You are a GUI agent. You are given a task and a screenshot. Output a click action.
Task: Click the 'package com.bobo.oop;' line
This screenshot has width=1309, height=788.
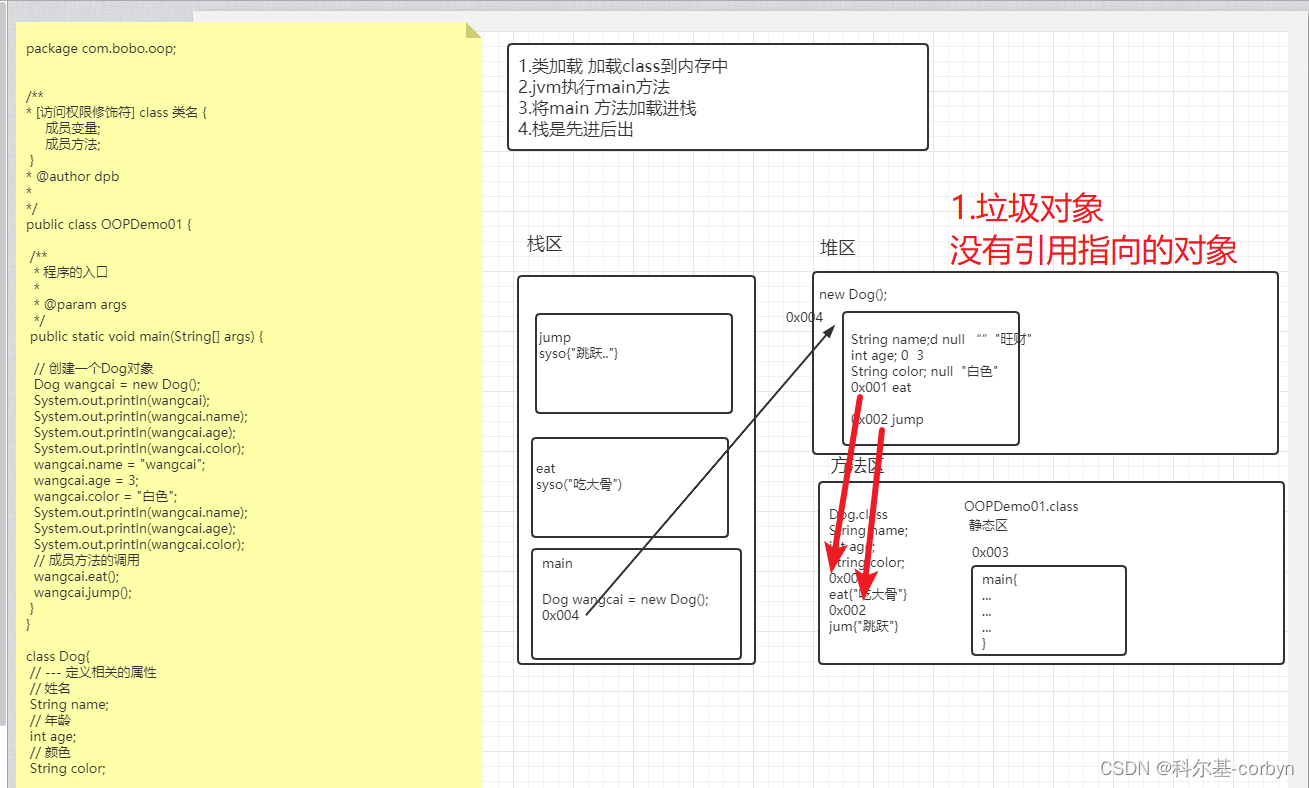pyautogui.click(x=101, y=48)
